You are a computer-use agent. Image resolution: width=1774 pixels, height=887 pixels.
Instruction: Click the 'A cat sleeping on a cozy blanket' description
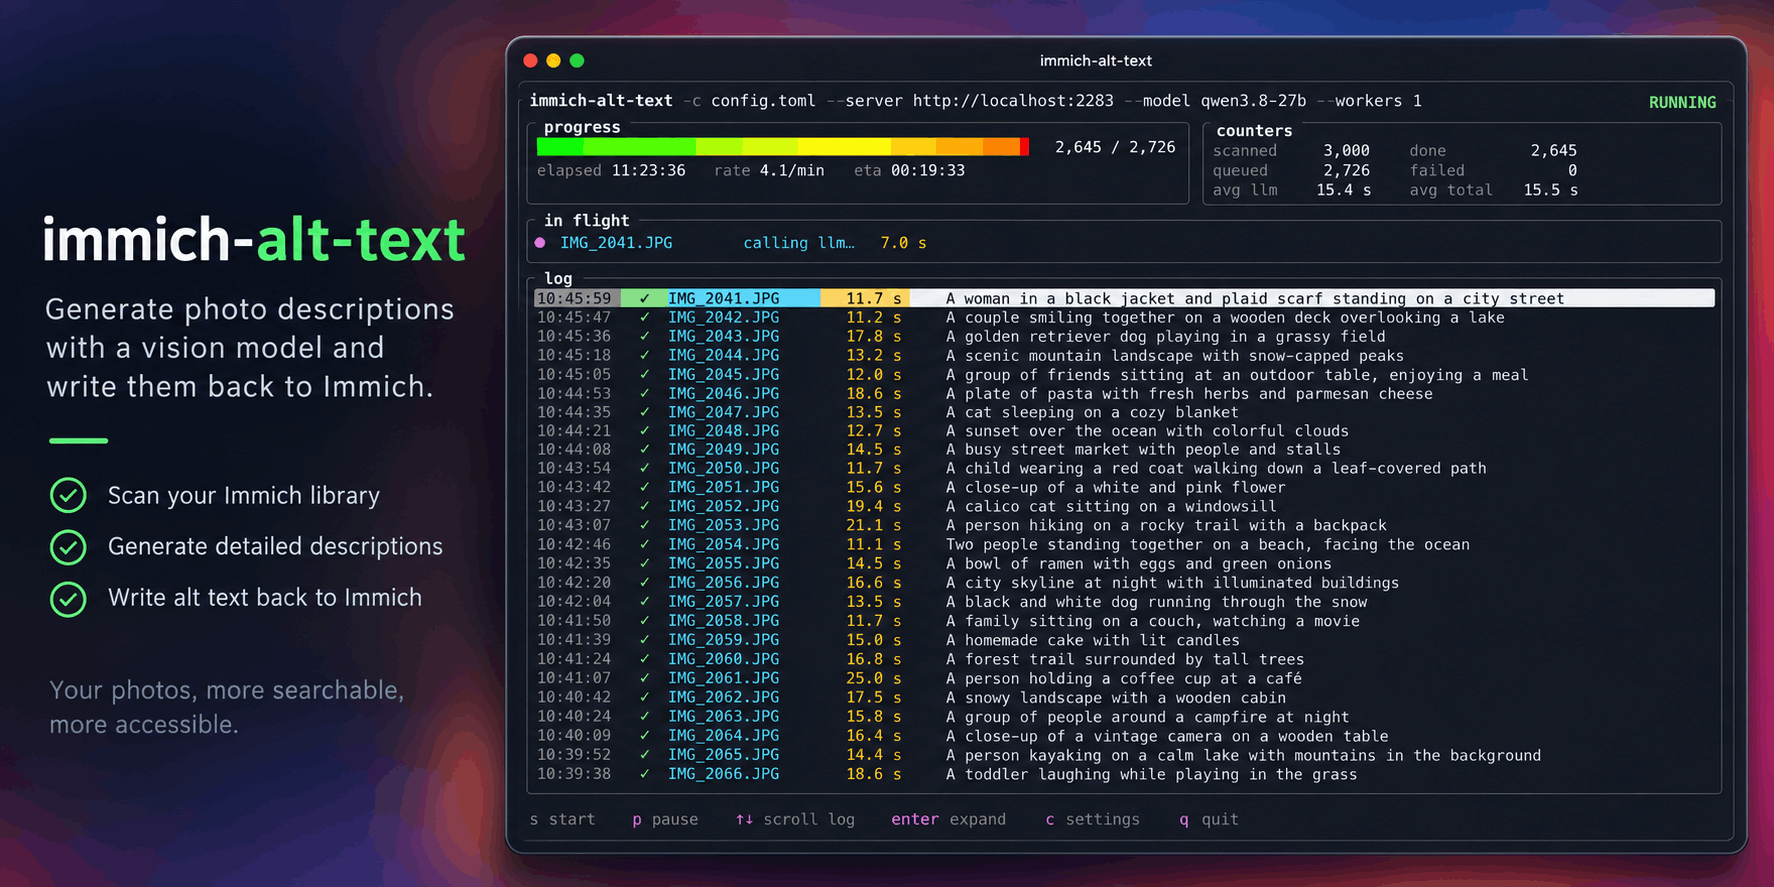click(1092, 412)
